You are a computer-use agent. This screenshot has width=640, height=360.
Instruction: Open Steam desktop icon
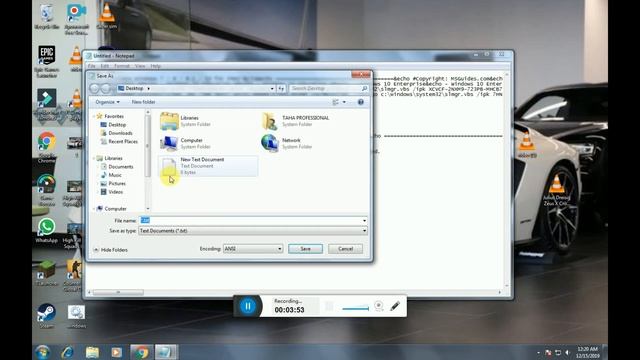(46, 316)
